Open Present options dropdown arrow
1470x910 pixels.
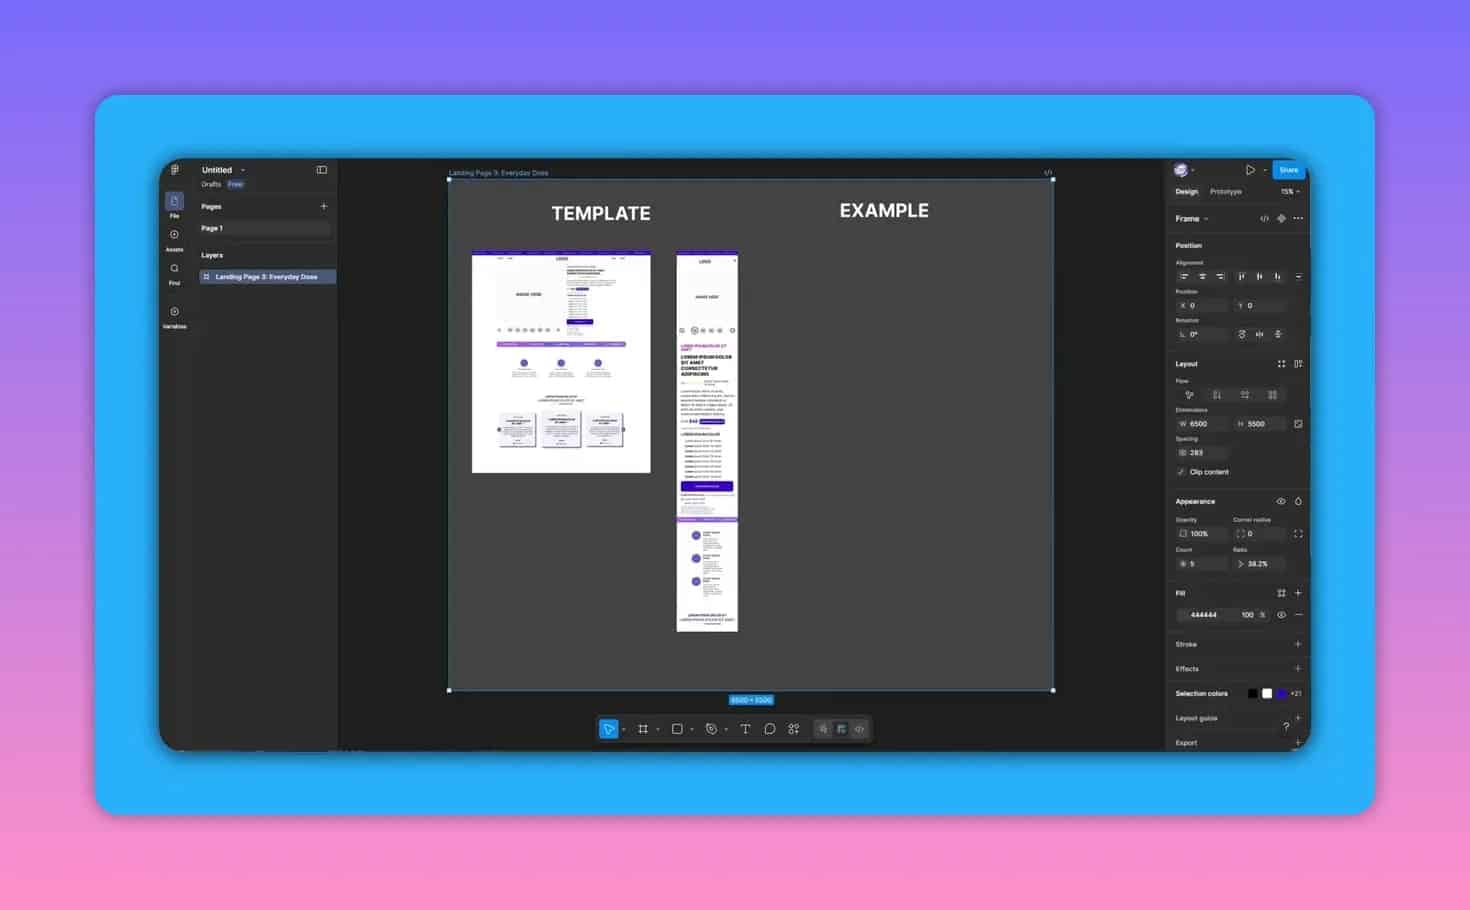(x=1264, y=170)
